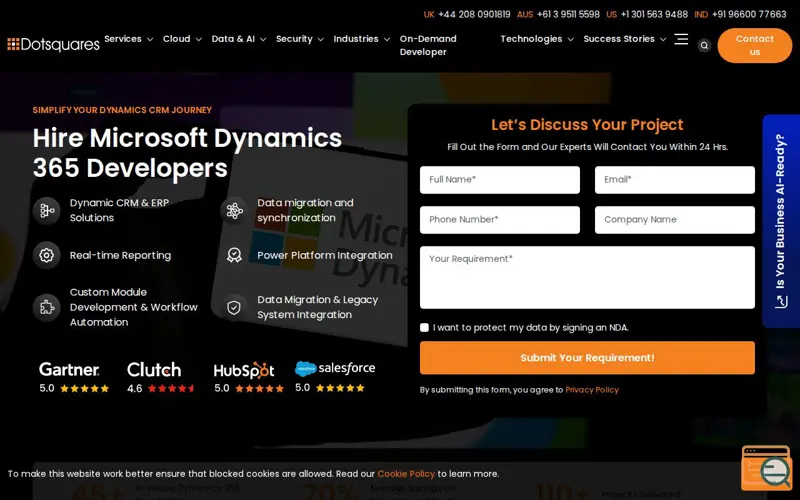Focus the Email field
The image size is (800, 500).
675,180
